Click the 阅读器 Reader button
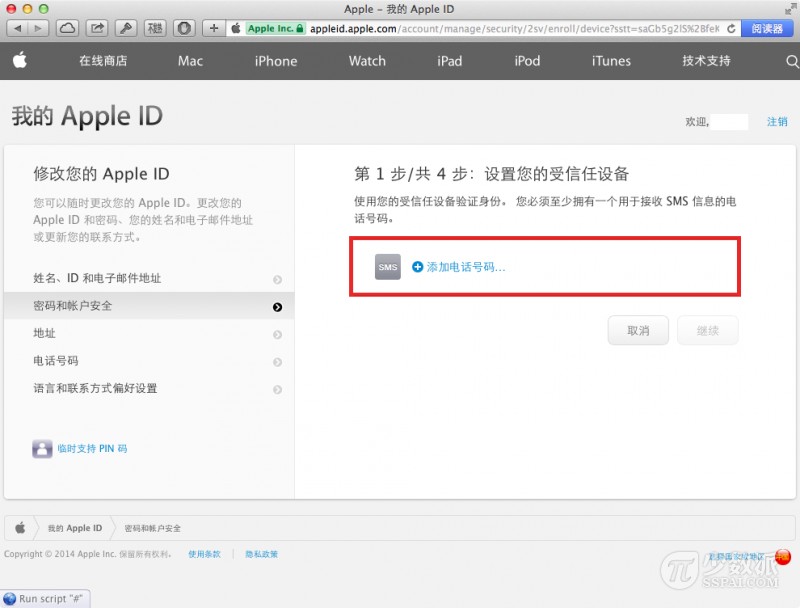Viewport: 800px width, 608px height. pyautogui.click(x=767, y=29)
